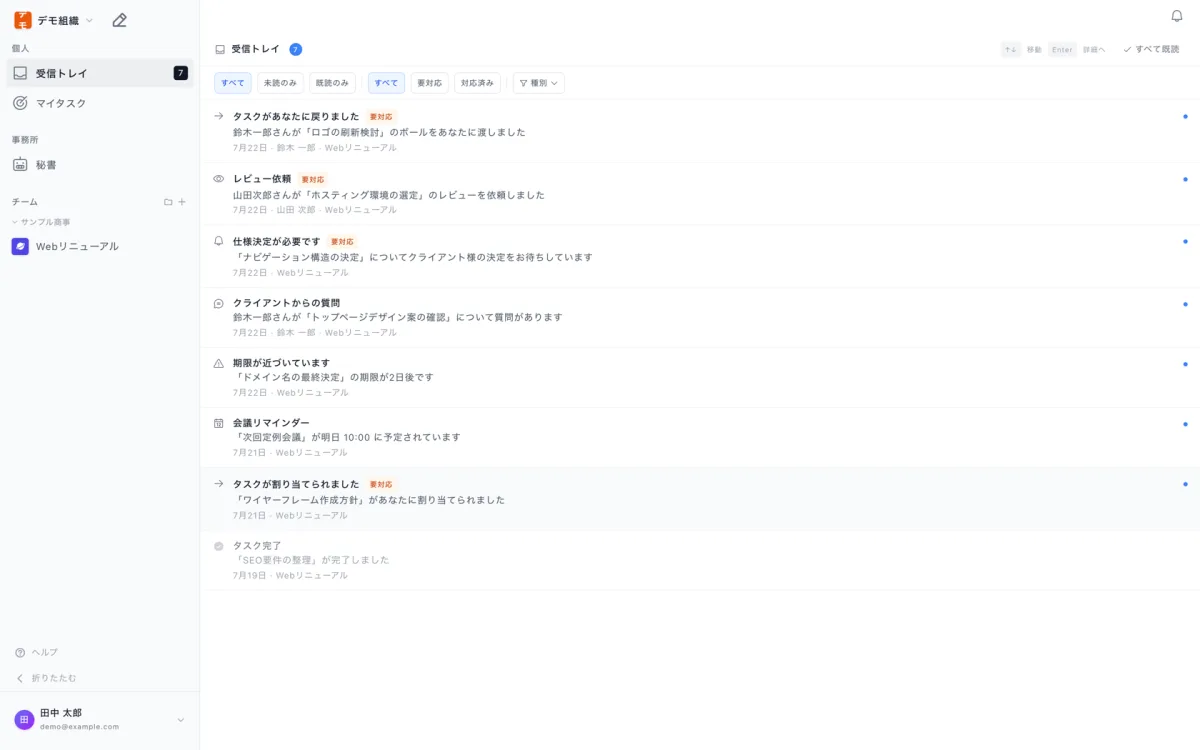The height and width of the screenshot is (750, 1200).
Task: Click chat bubble icon of クライアントからの質問
Action: click(x=219, y=303)
